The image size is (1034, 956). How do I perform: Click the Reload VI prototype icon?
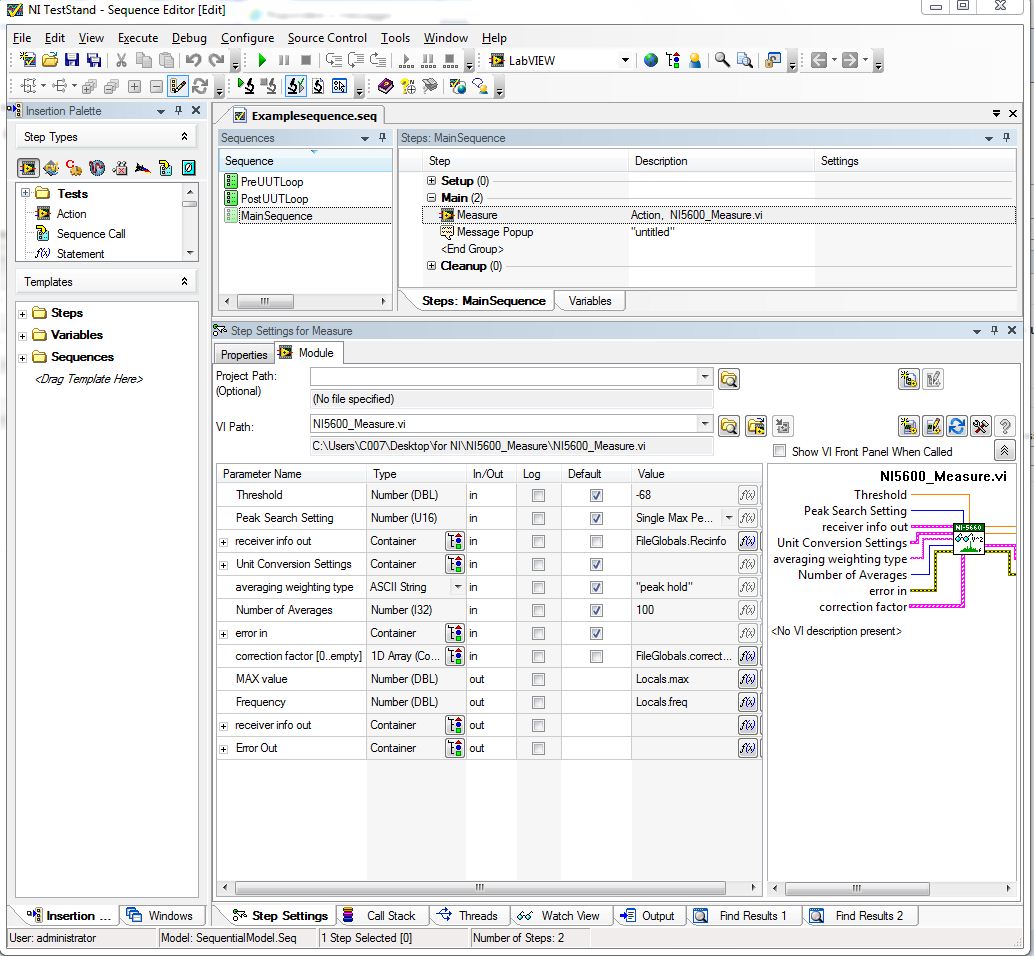957,426
